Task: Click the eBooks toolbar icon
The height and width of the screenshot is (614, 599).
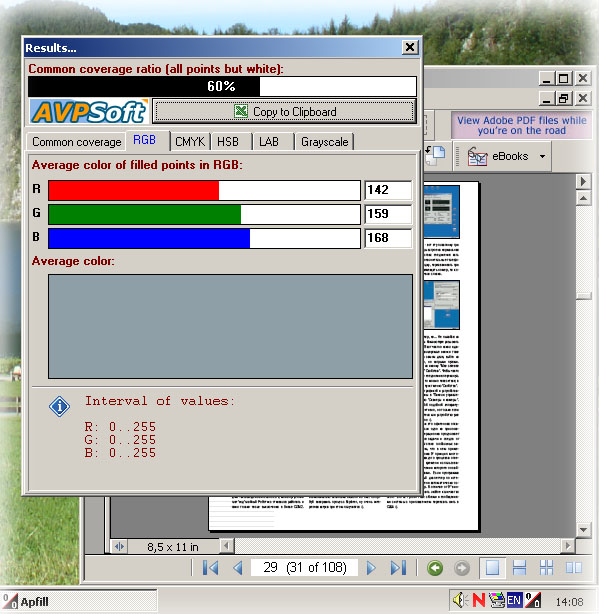Action: click(x=477, y=157)
